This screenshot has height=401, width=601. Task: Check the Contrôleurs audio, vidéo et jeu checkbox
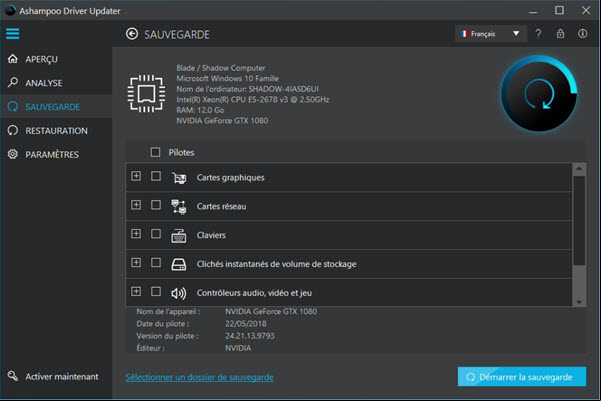(156, 291)
